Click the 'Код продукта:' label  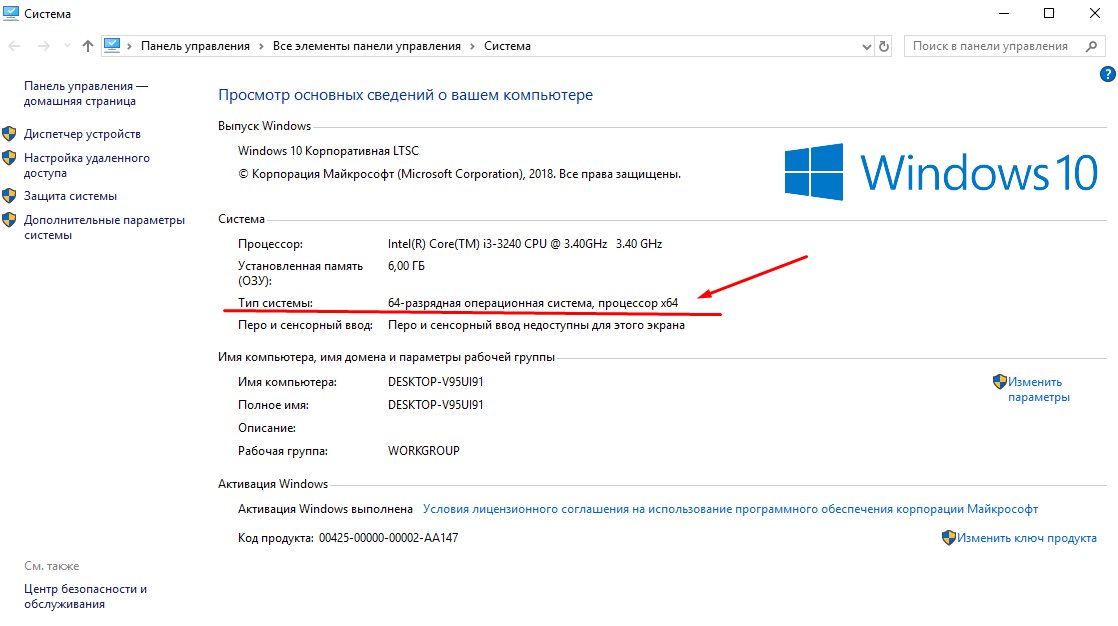(276, 538)
